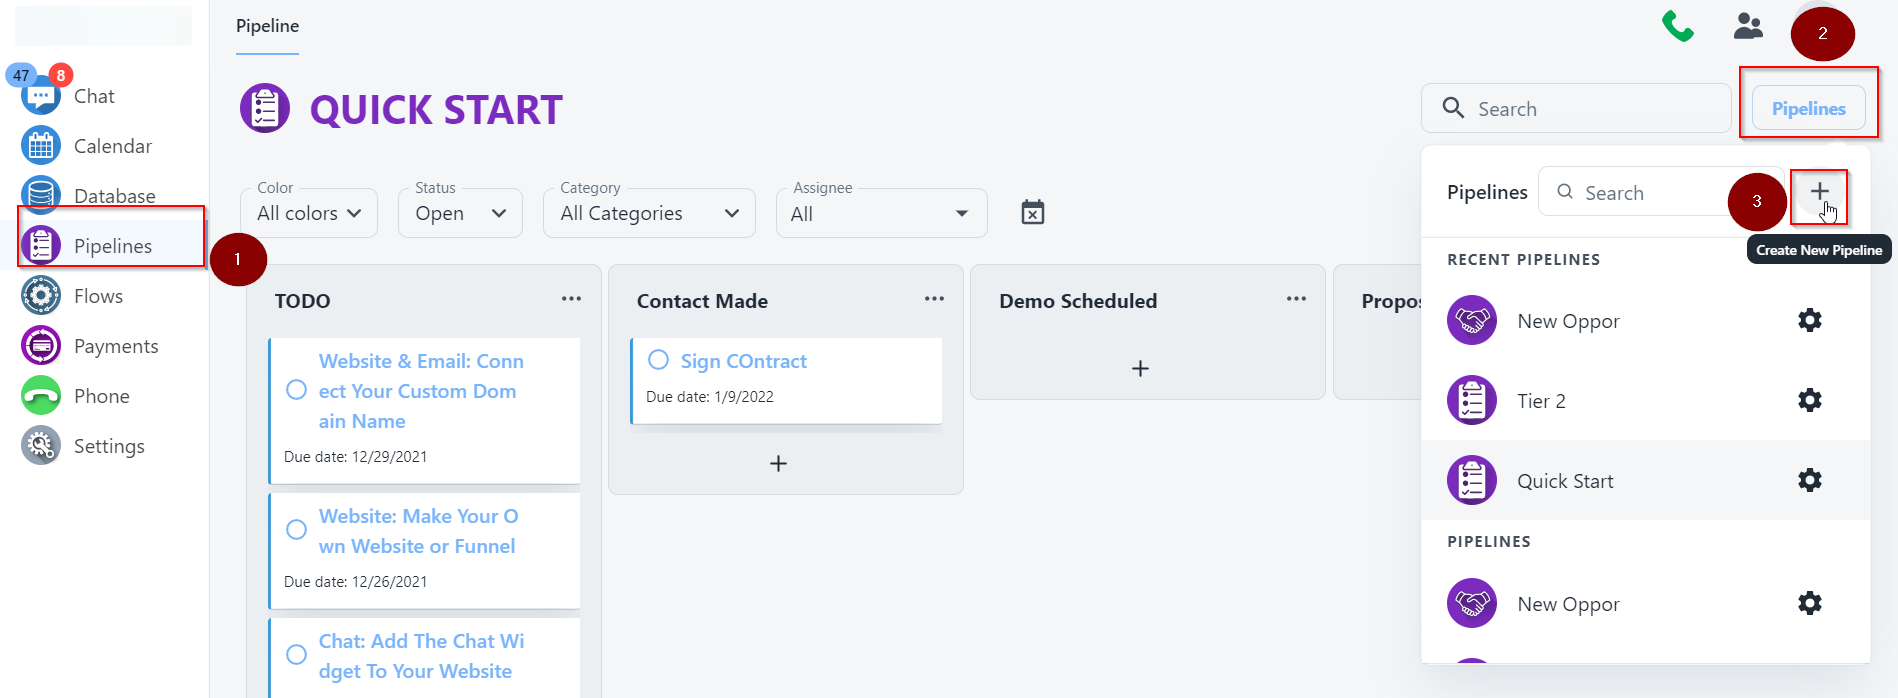The width and height of the screenshot is (1898, 698).
Task: Check off the Chat widget task circle
Action: [296, 655]
